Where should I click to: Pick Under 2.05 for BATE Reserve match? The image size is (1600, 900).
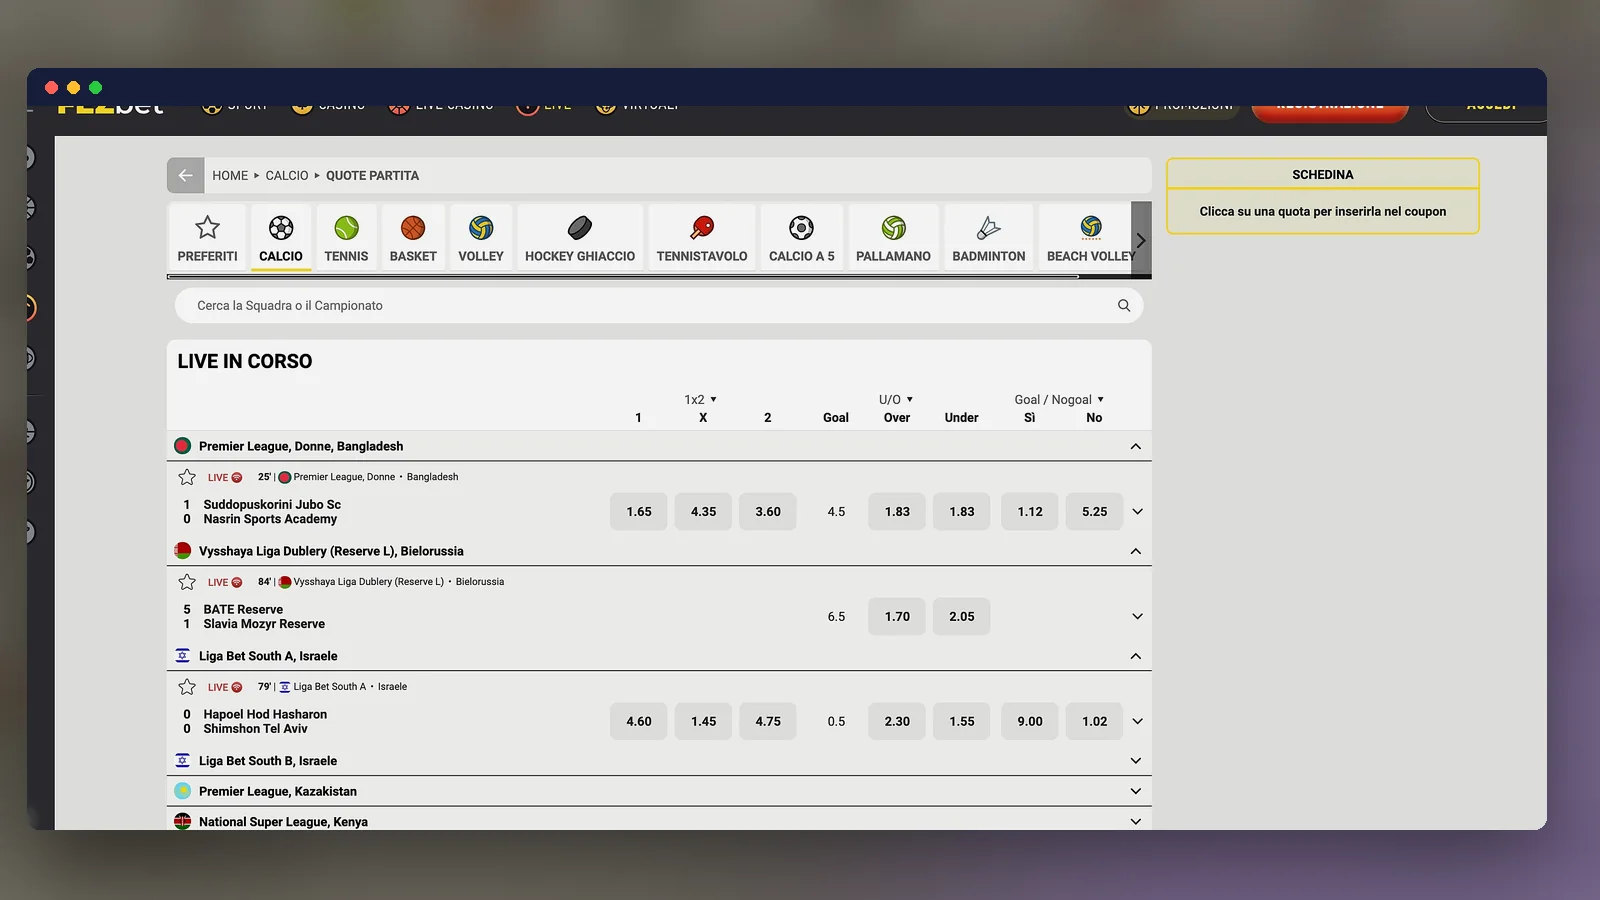point(962,617)
